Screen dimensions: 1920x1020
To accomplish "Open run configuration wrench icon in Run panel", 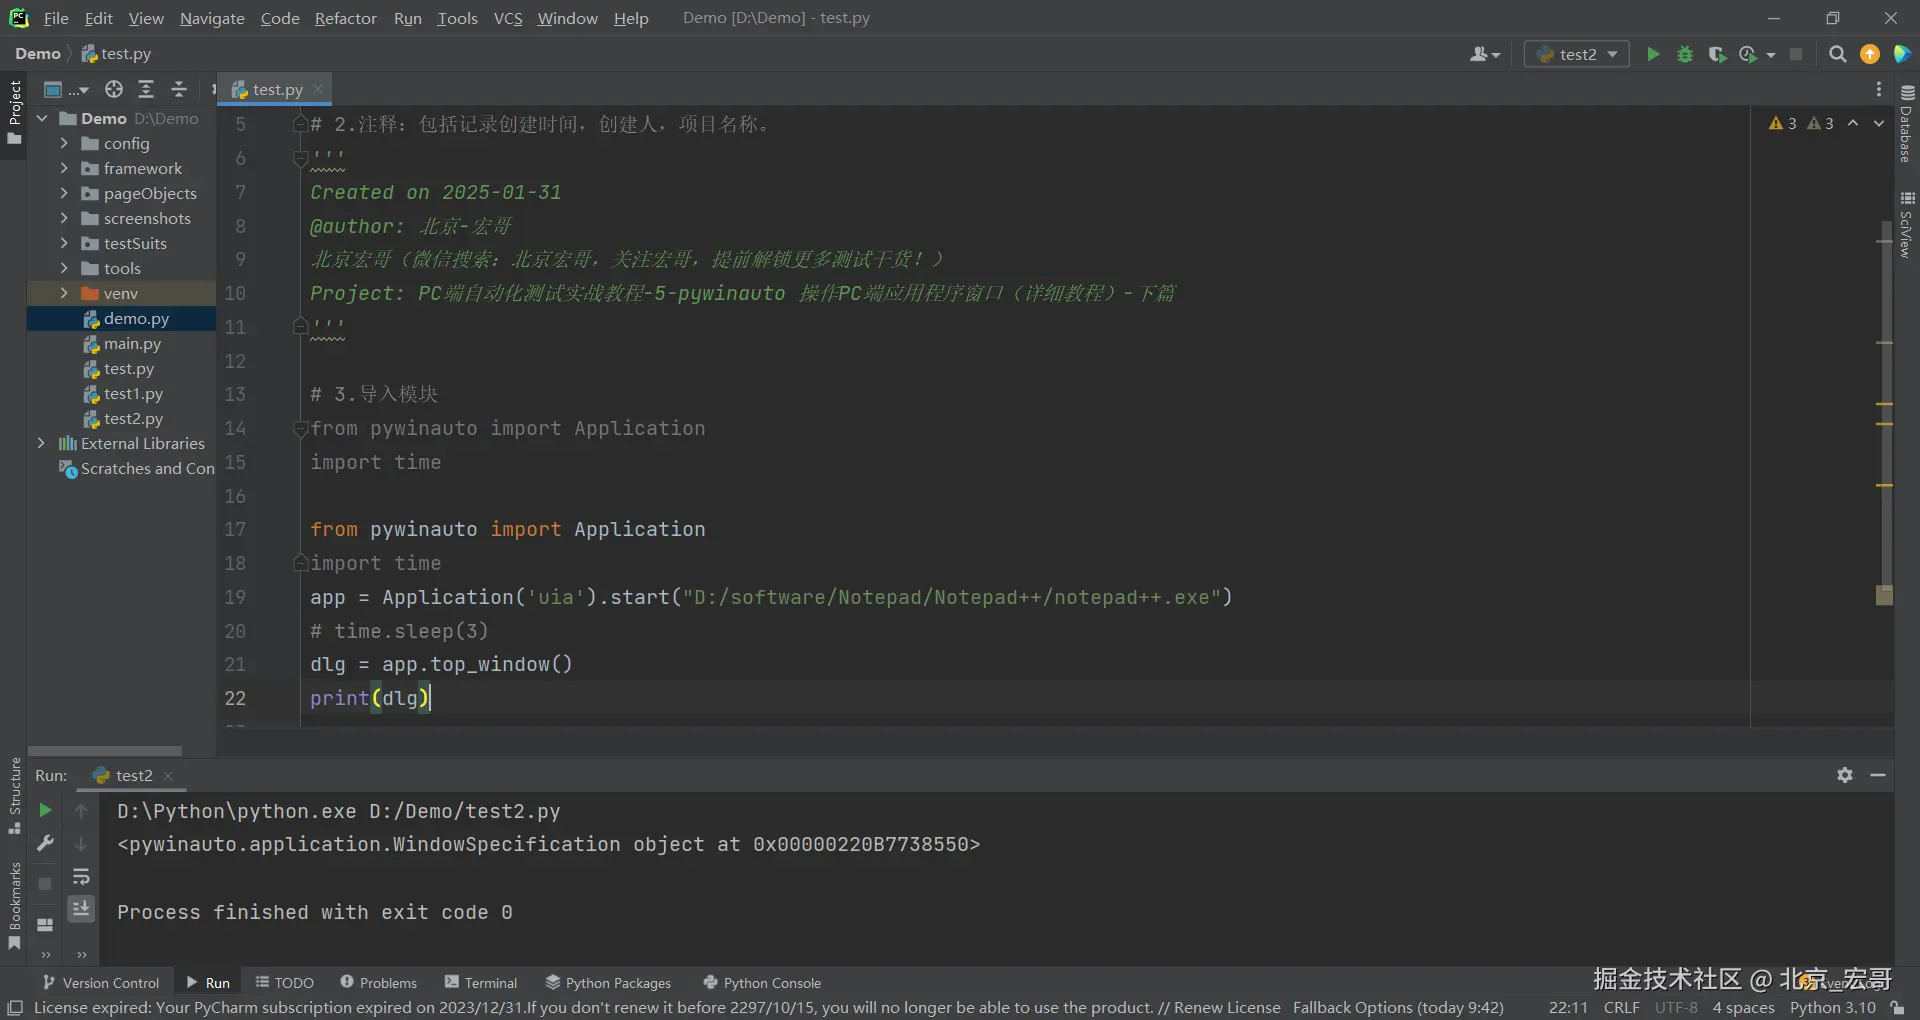I will (x=45, y=843).
